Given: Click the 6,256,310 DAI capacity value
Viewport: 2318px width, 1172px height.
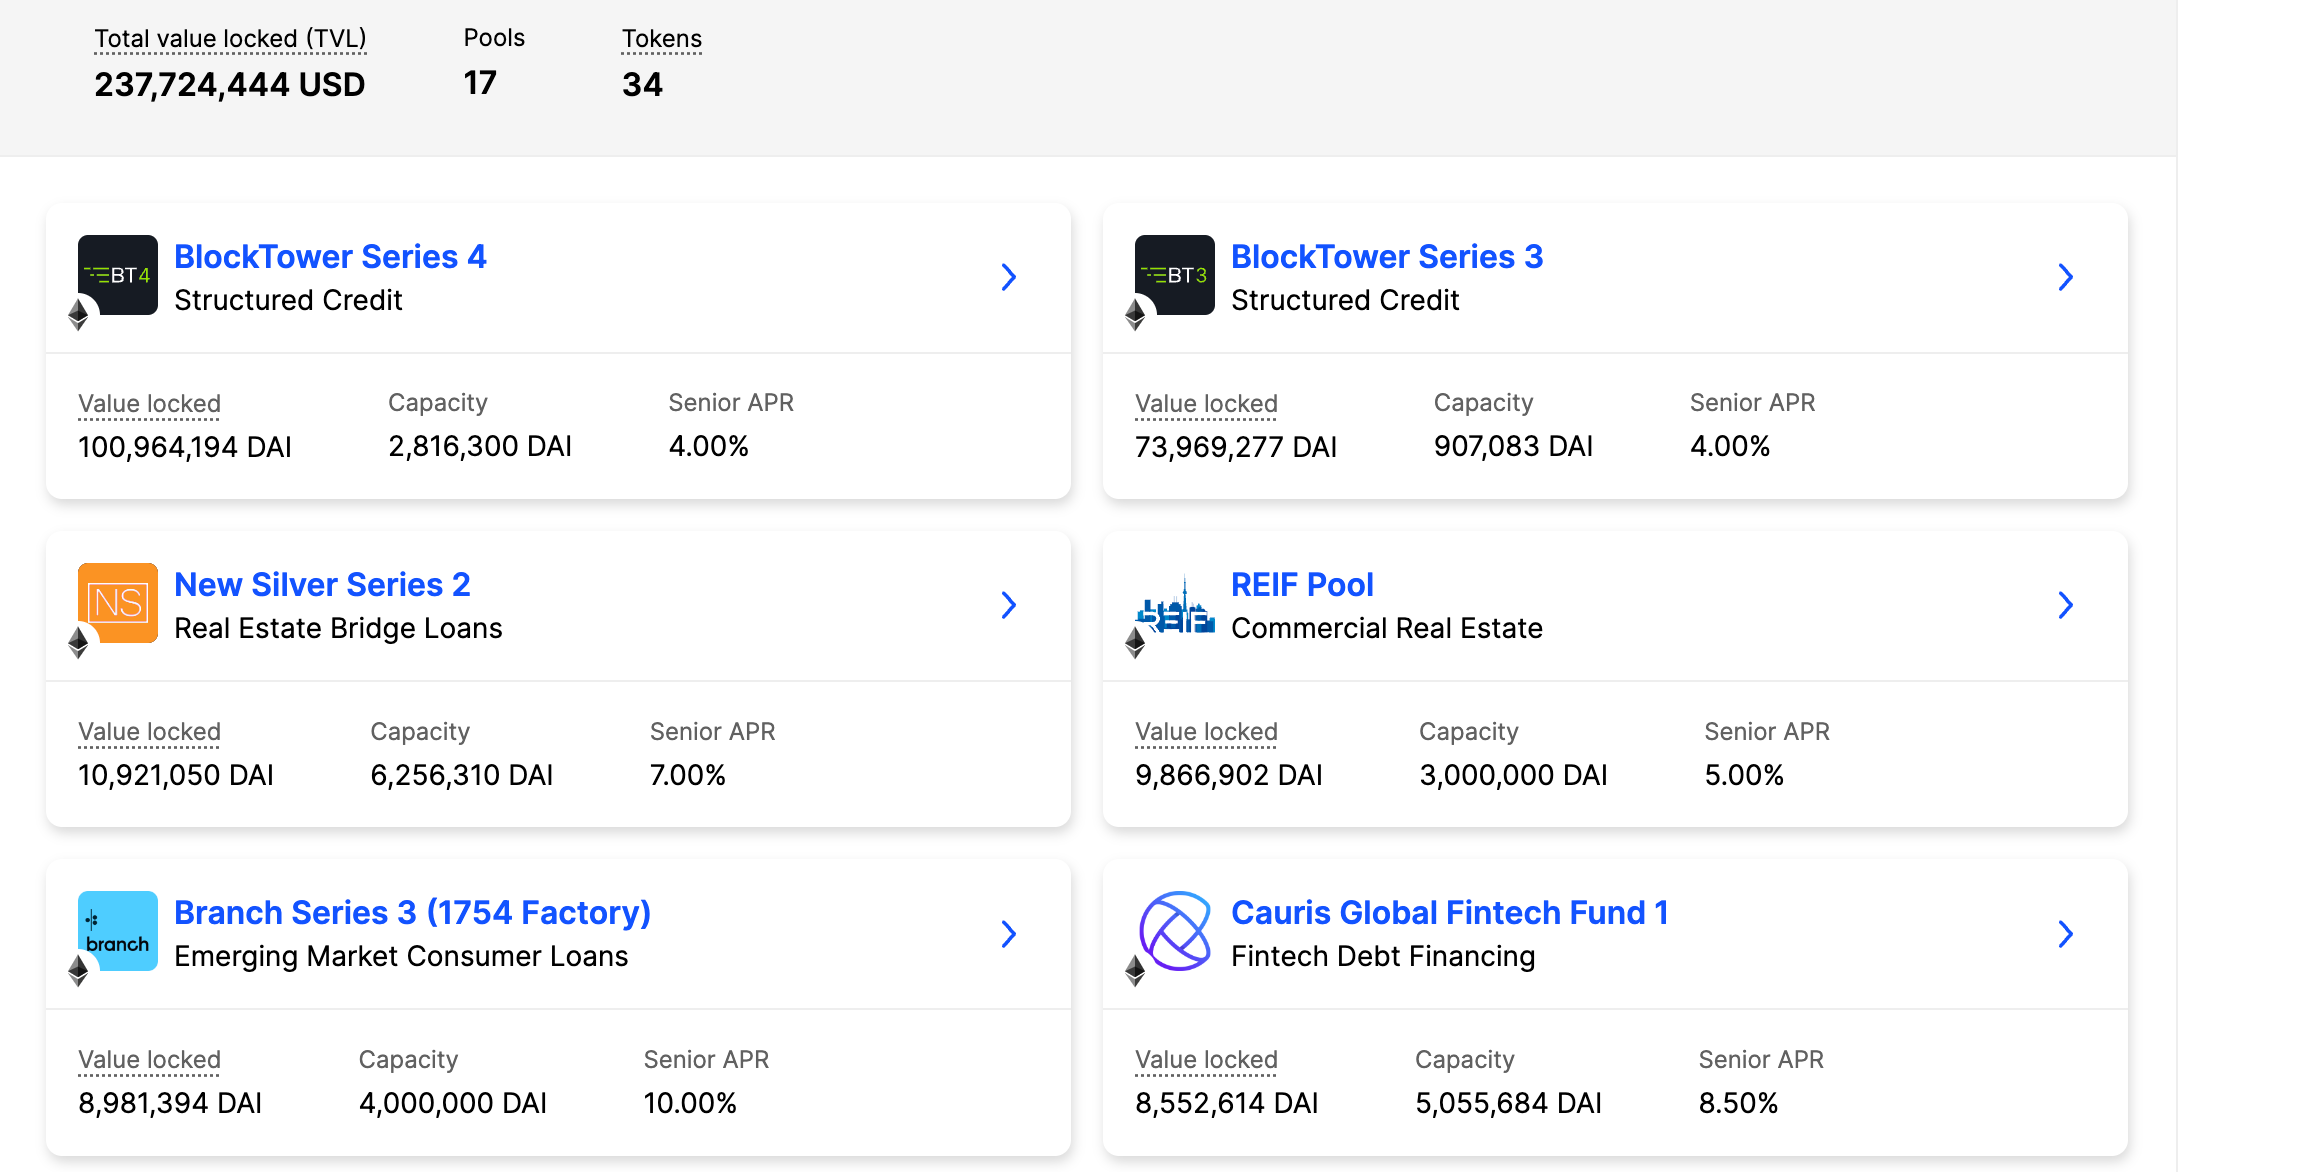Looking at the screenshot, I should click(x=462, y=775).
